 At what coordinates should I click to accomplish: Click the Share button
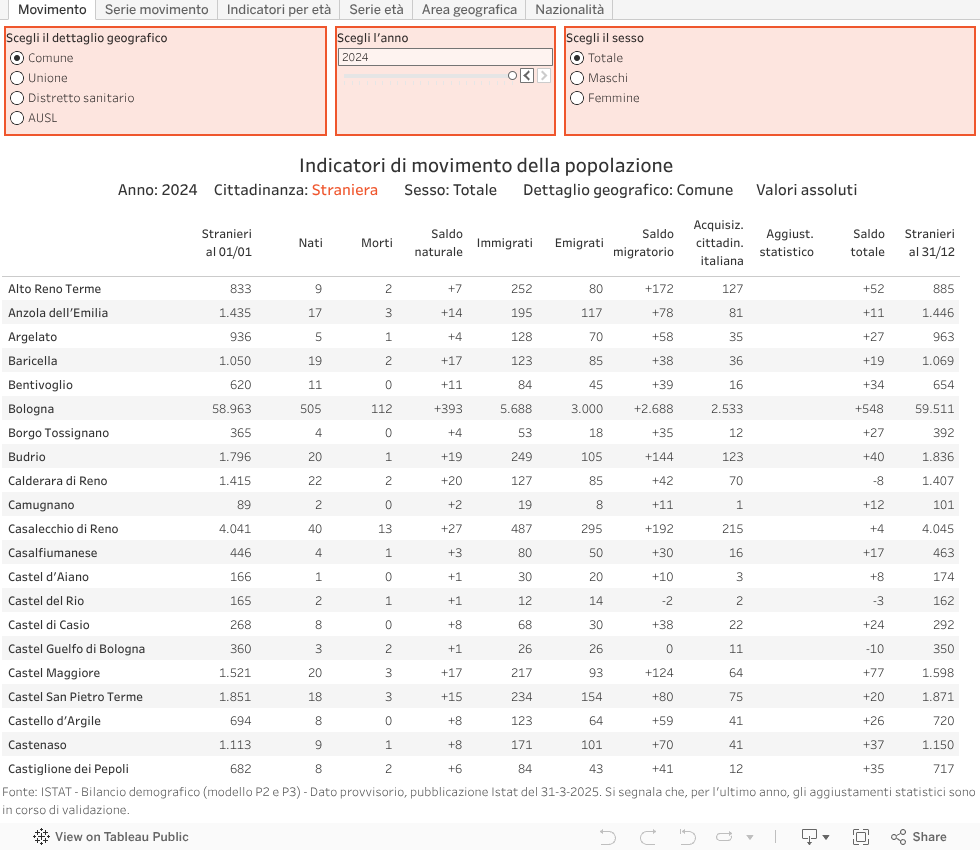[x=918, y=837]
